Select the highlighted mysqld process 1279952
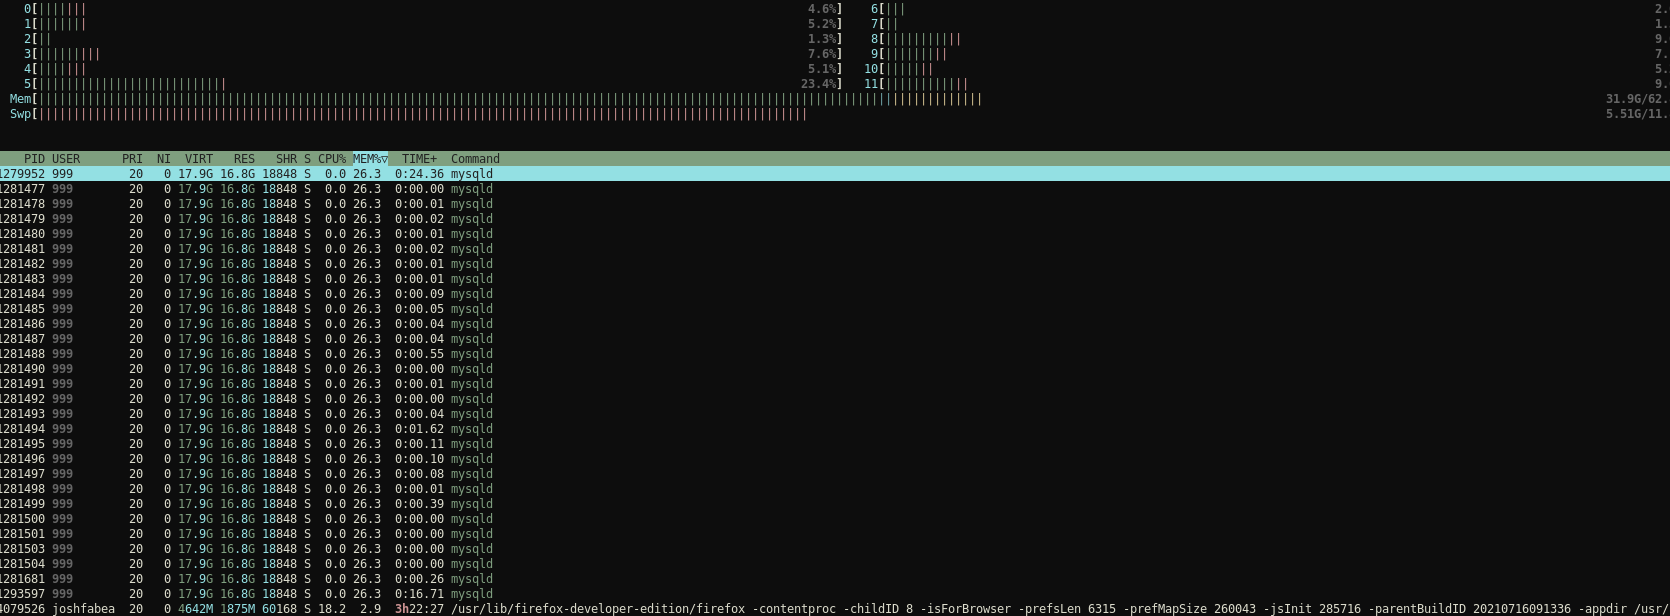The image size is (1670, 616). pyautogui.click(x=835, y=174)
